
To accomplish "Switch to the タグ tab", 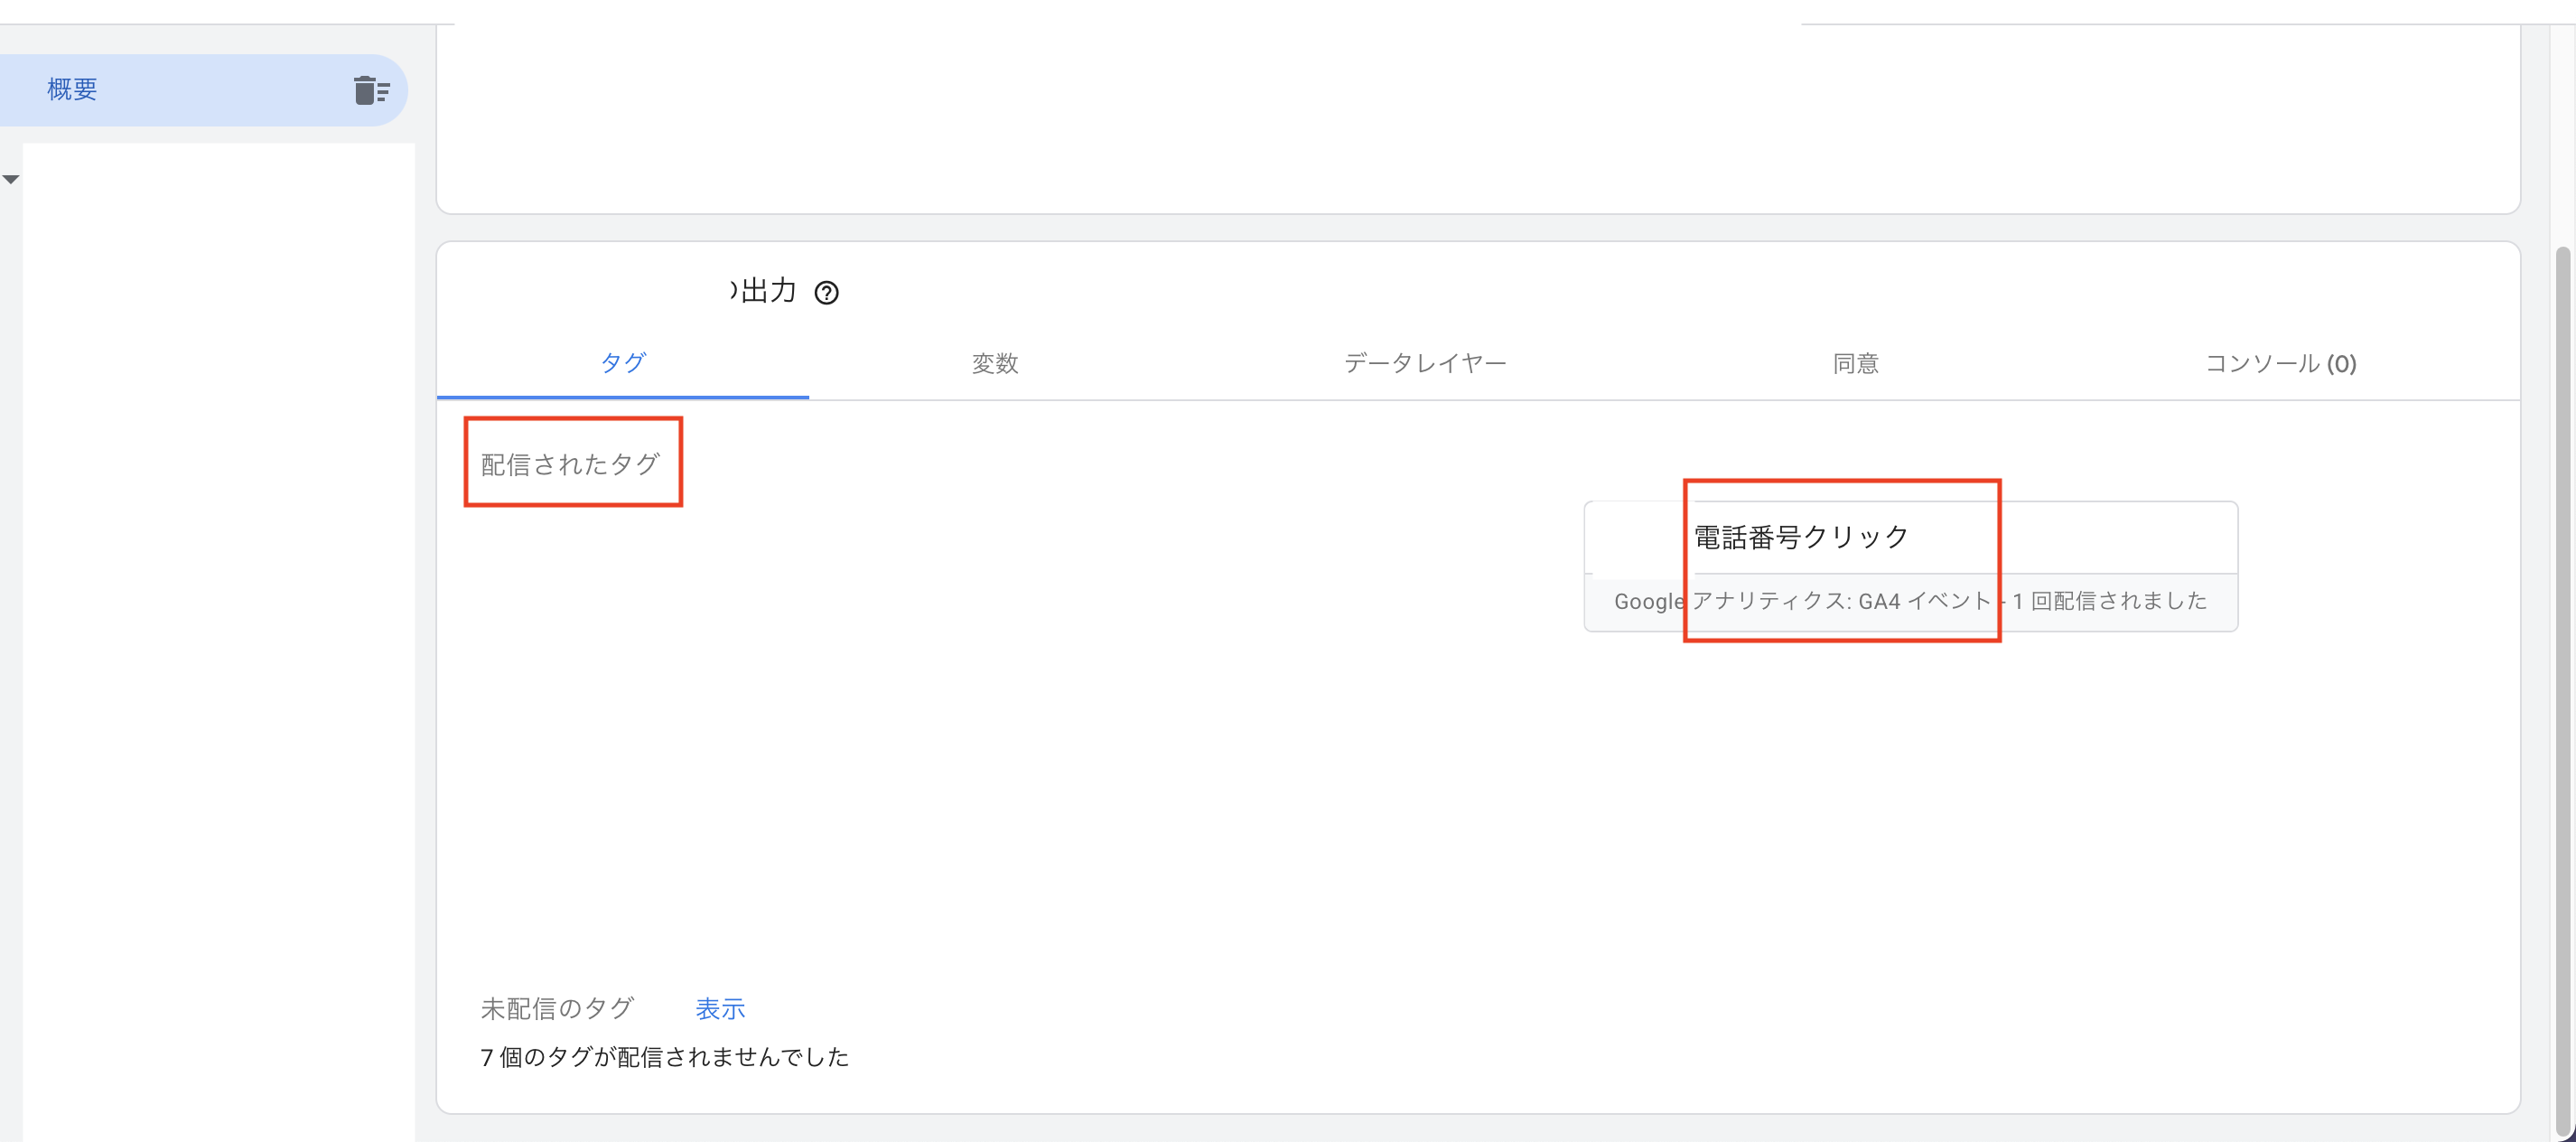I will 622,363.
